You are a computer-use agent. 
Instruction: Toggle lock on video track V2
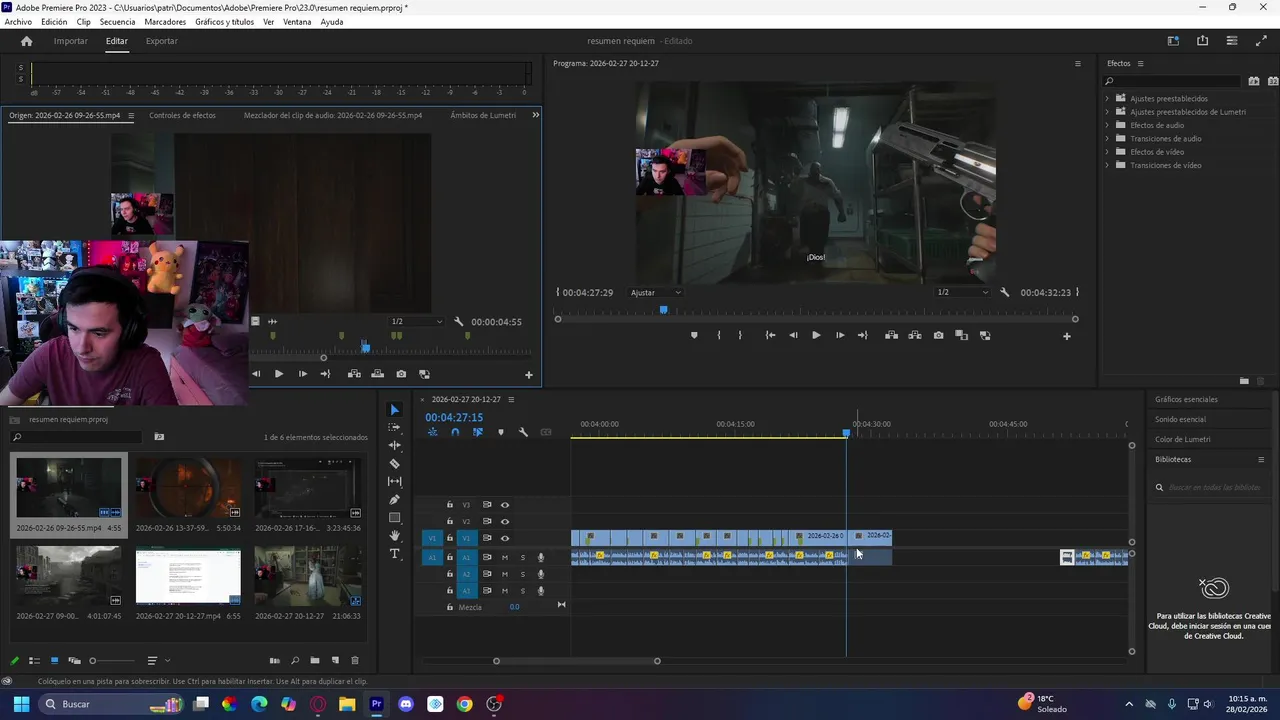coord(450,521)
